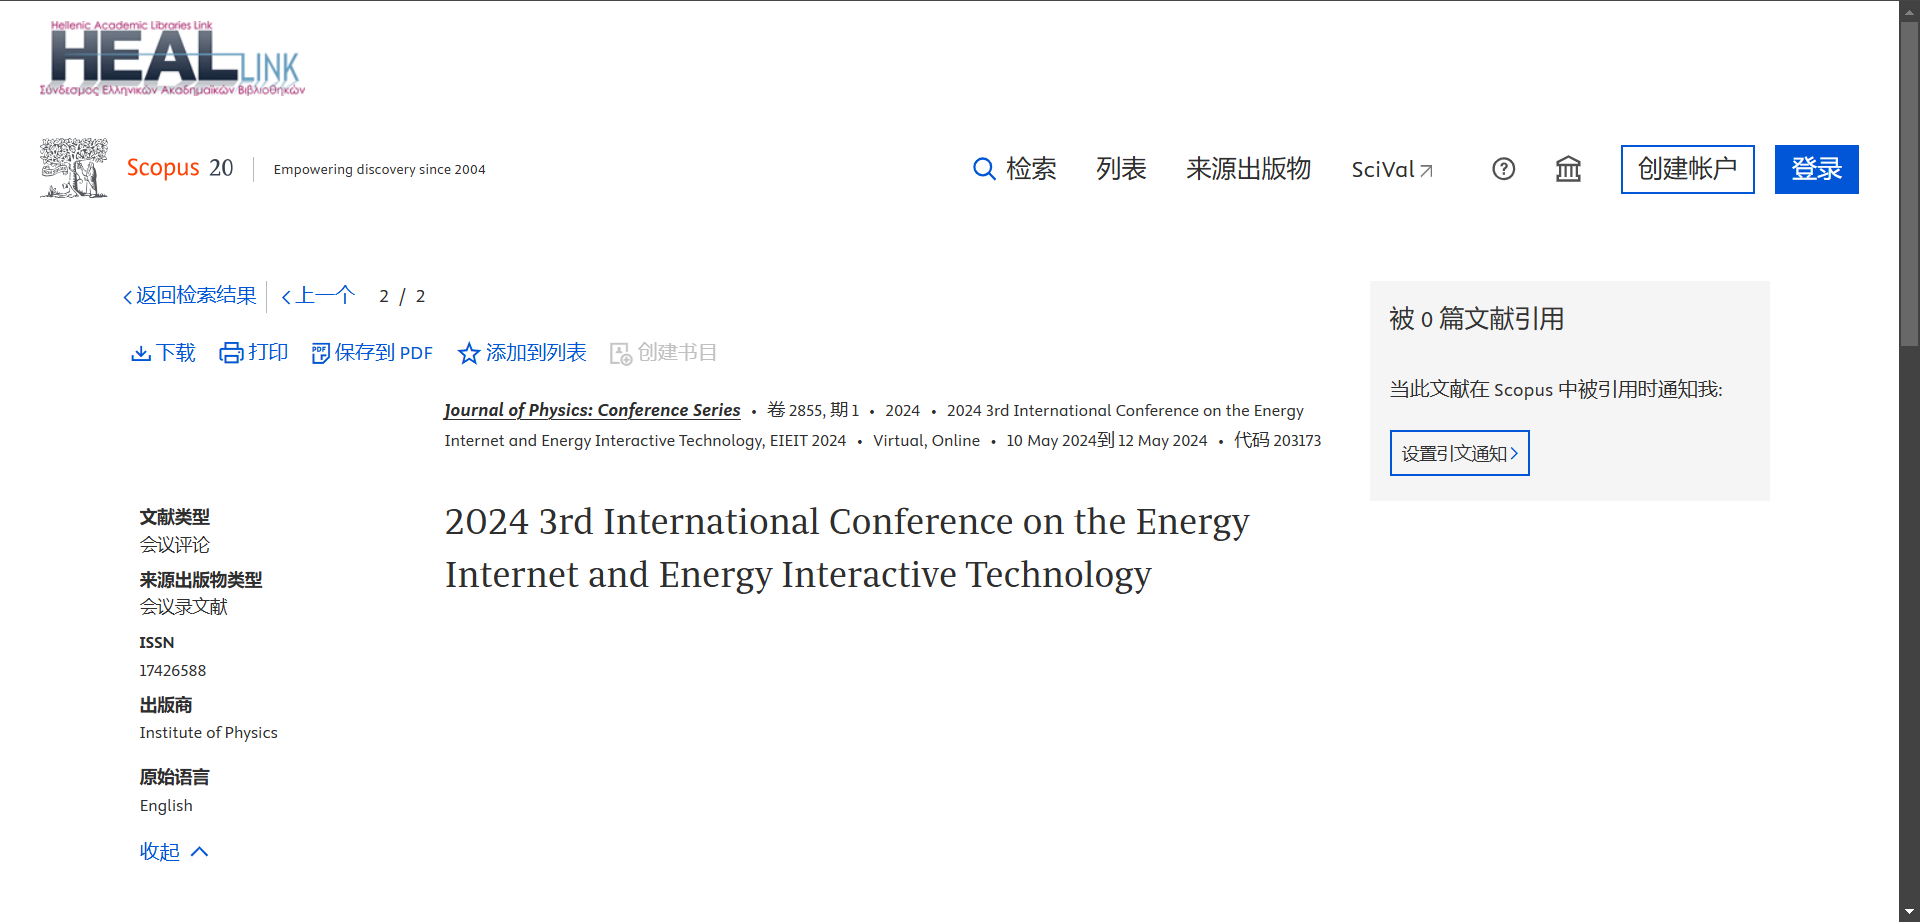This screenshot has width=1920, height=922.
Task: Click the create bibliography icon
Action: 621,354
